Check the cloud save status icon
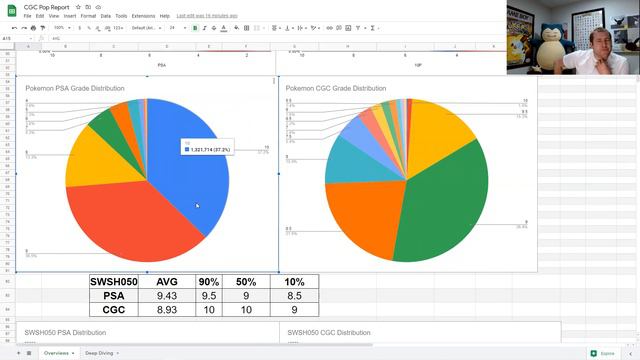Viewport: 640px width, 360px height. click(98, 7)
